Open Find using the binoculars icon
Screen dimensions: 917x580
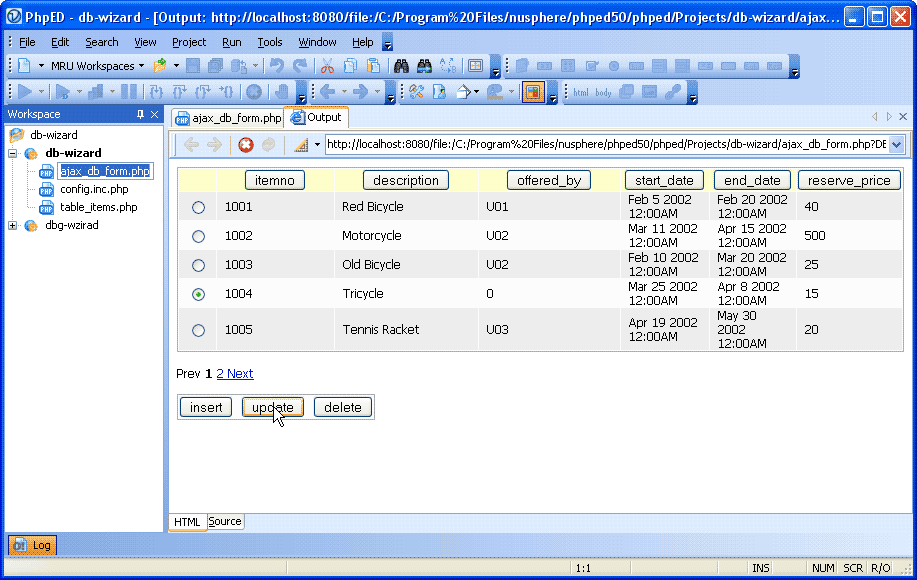[x=401, y=66]
